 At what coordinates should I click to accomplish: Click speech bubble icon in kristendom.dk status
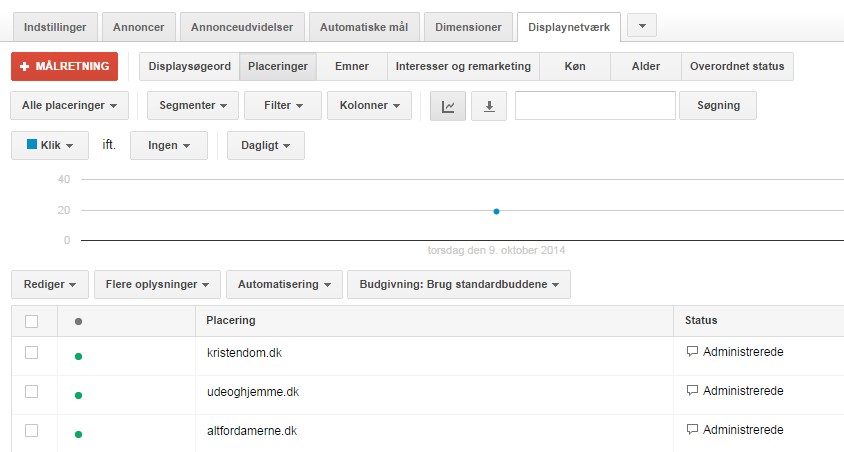point(692,352)
